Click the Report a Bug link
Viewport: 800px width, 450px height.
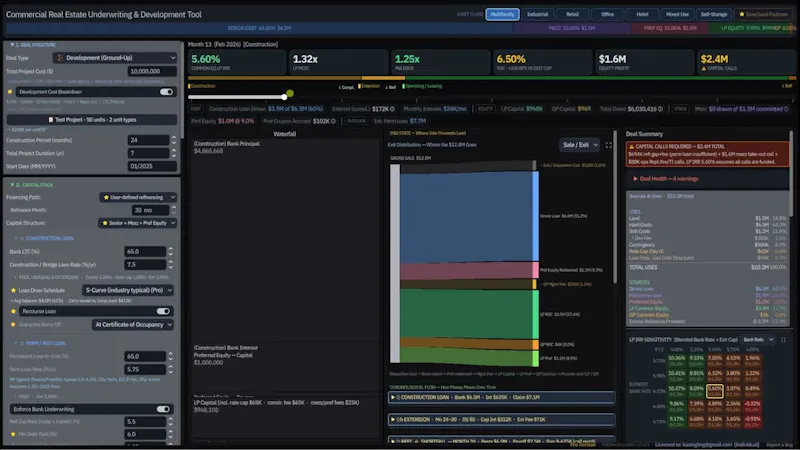tap(780, 445)
